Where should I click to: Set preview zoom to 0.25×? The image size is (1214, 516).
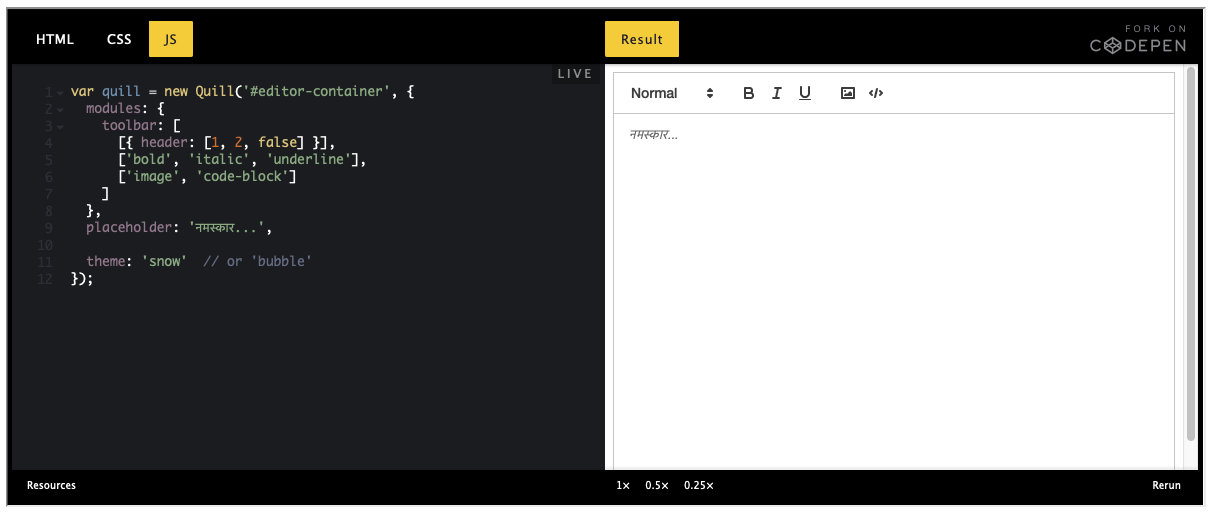tap(699, 485)
